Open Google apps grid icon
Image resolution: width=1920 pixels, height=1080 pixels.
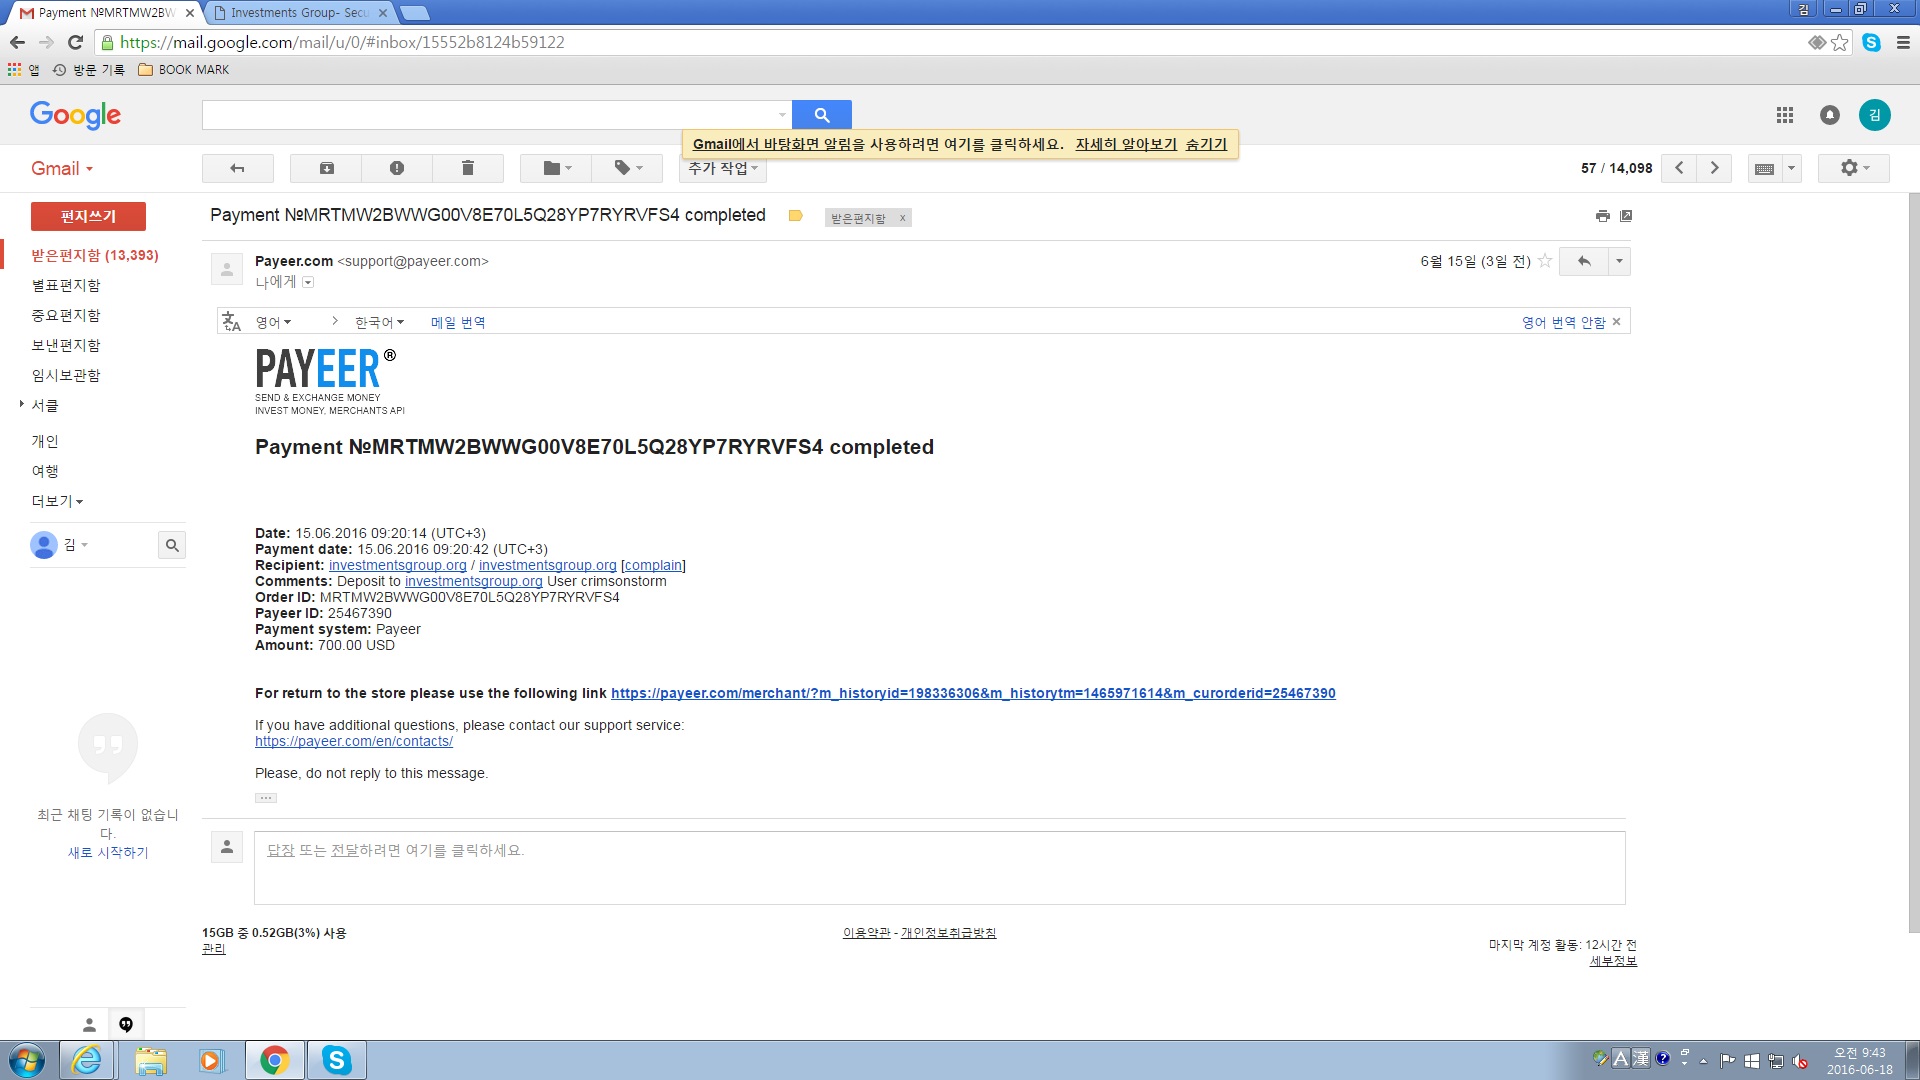[x=1785, y=115]
